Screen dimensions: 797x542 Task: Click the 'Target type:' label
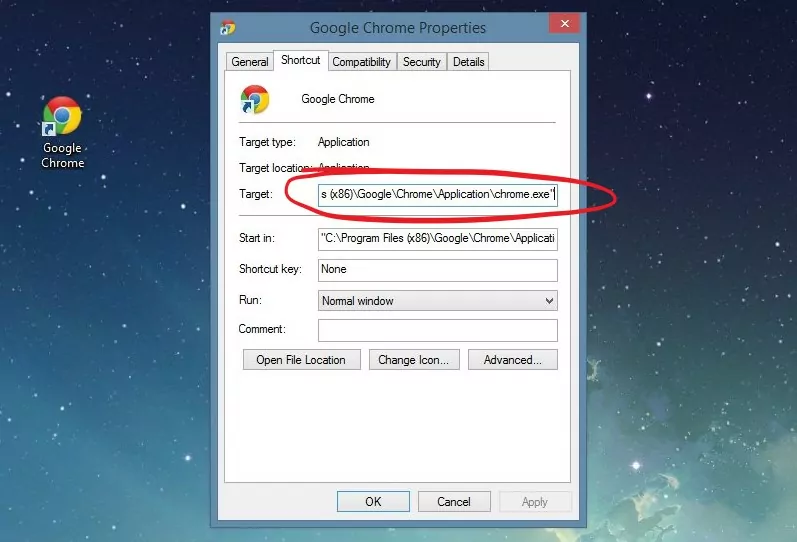point(267,142)
